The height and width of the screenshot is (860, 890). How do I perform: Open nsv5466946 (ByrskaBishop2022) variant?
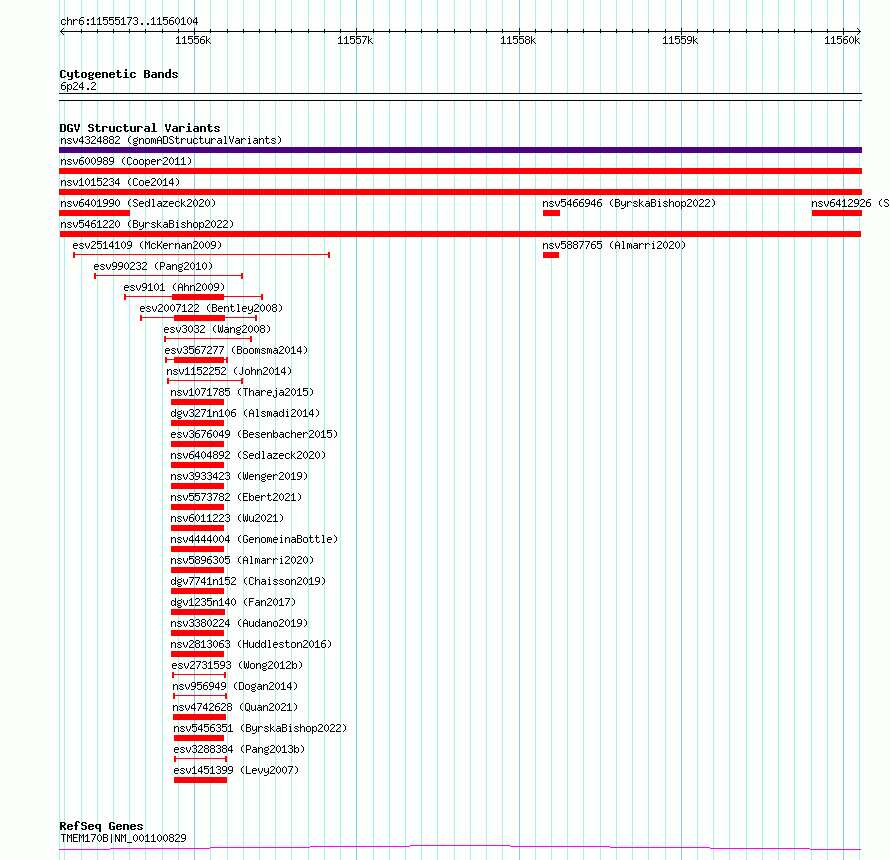point(629,203)
